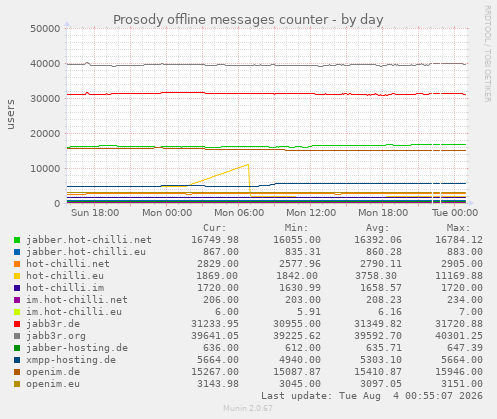Click jabber.hot-chilli.eu min value 835.31
The image size is (497, 419).
303,252
